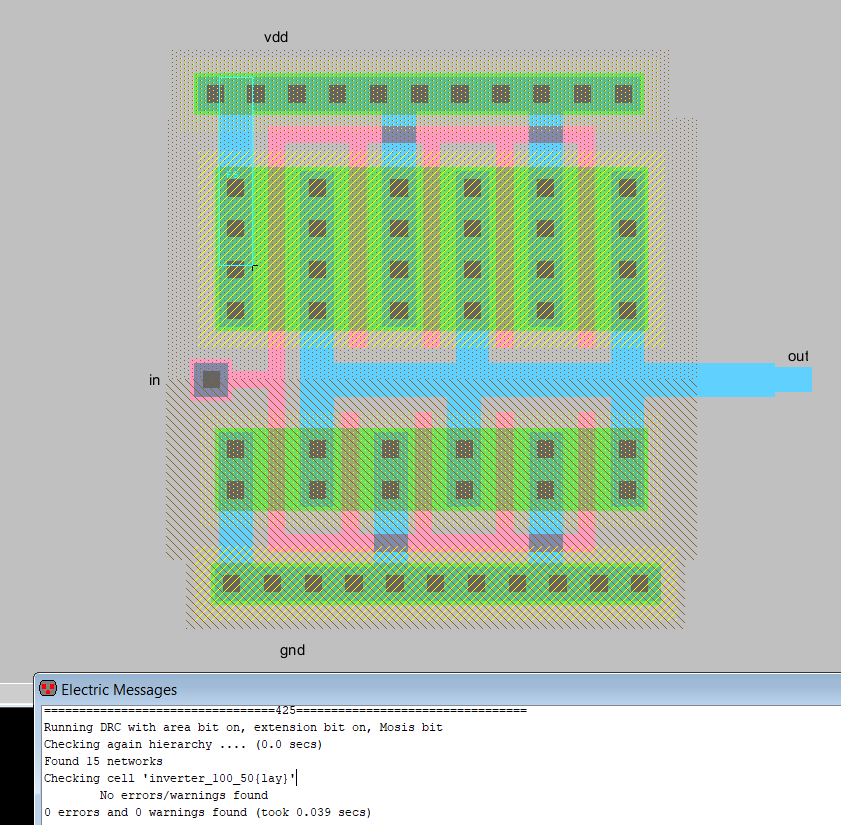
Task: Click the 425 separator line in messages
Action: click(284, 710)
